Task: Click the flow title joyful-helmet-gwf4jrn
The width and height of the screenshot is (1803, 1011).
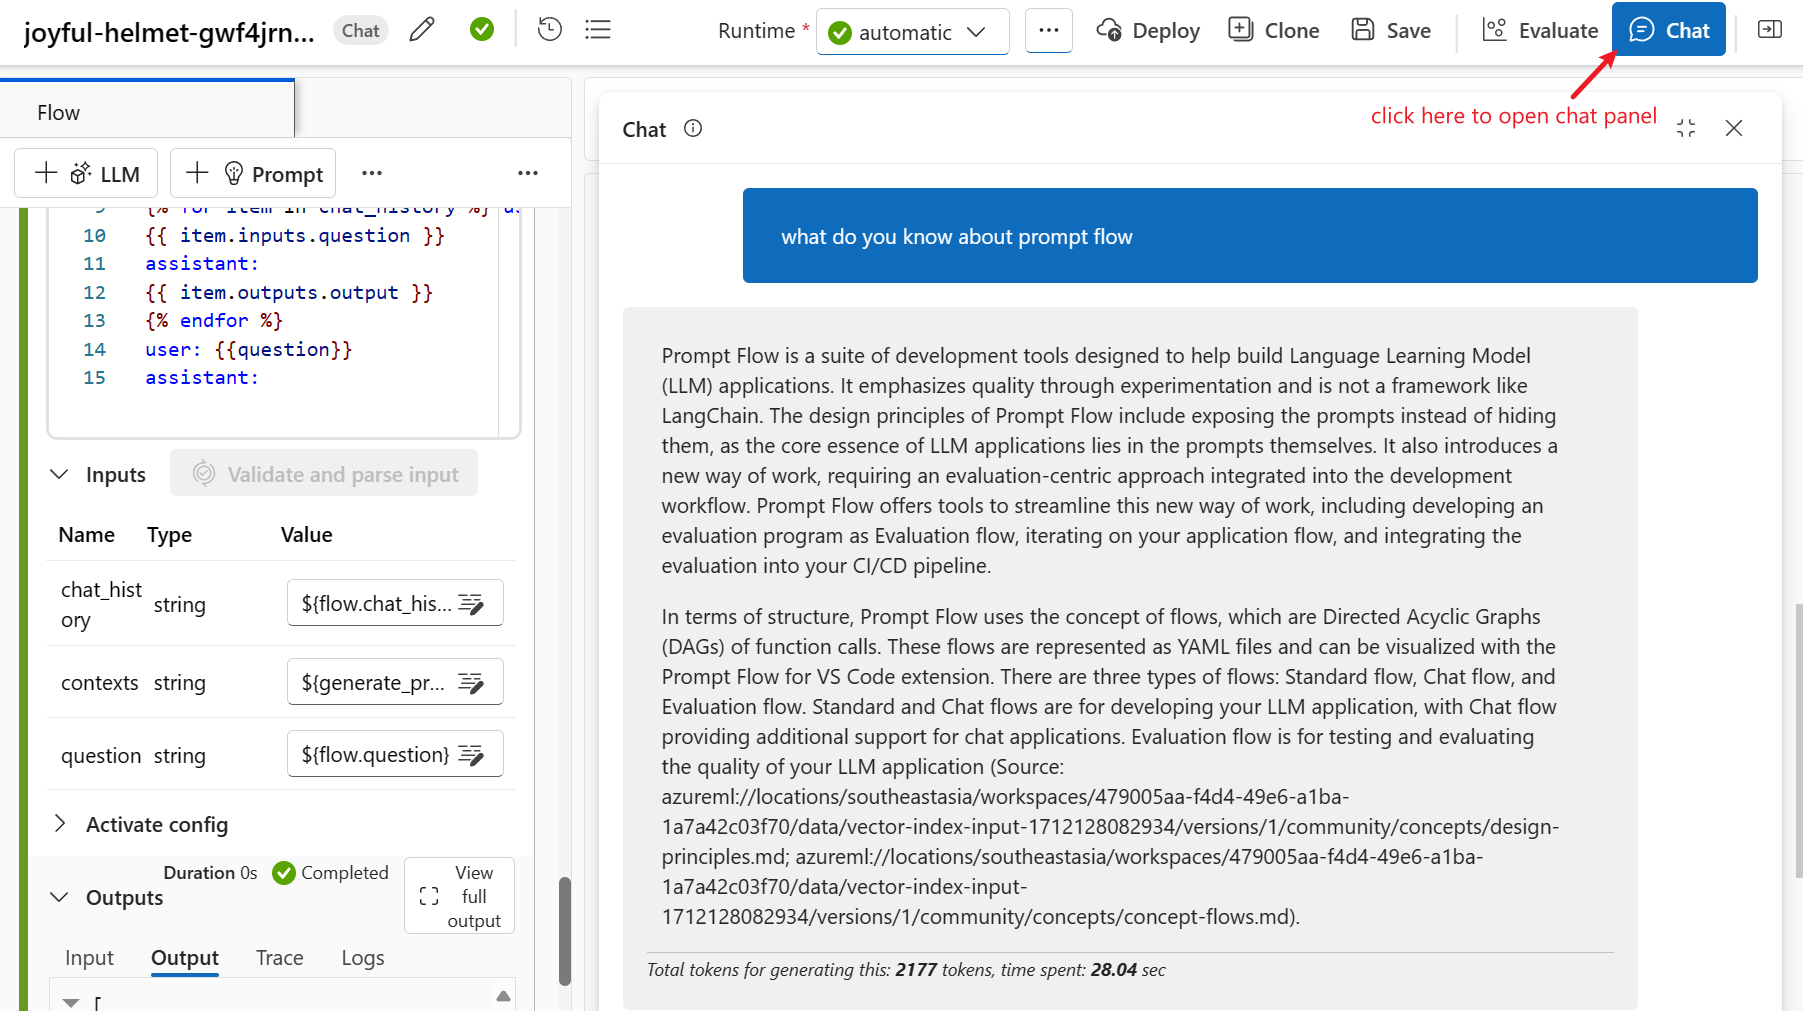Action: (169, 33)
